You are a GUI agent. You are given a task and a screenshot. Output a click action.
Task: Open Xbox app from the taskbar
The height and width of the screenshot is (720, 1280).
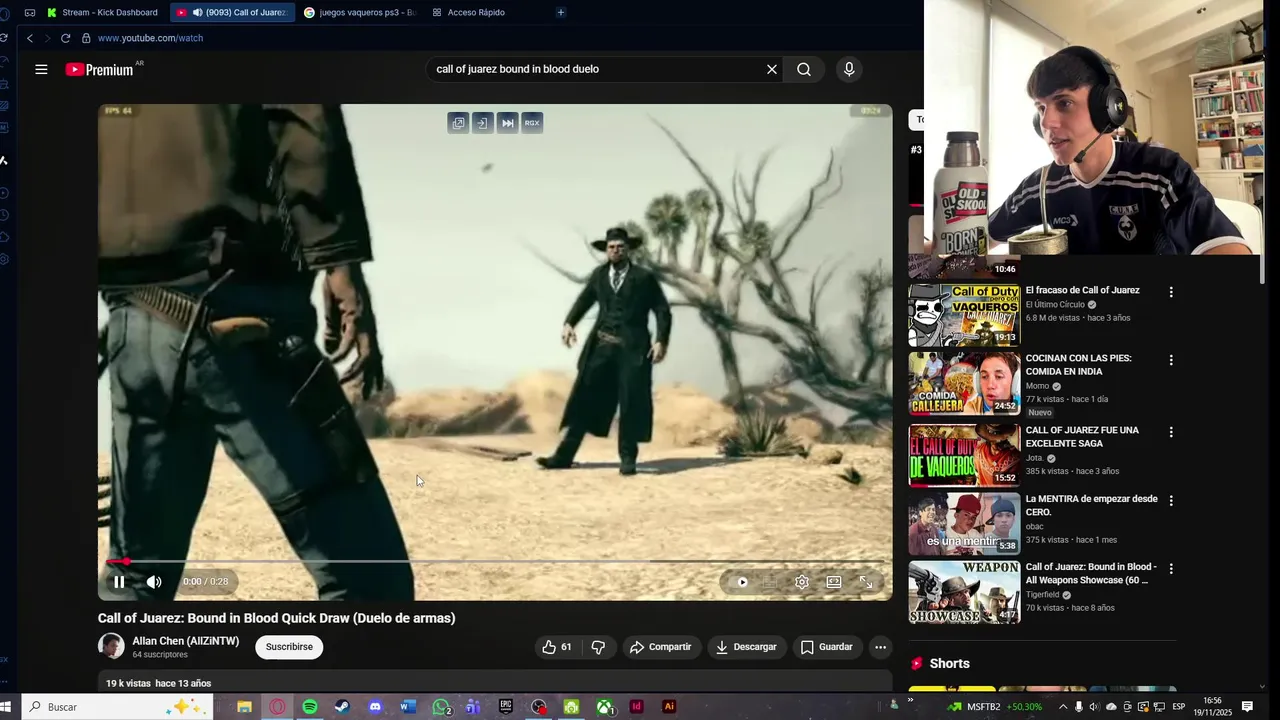click(x=605, y=707)
